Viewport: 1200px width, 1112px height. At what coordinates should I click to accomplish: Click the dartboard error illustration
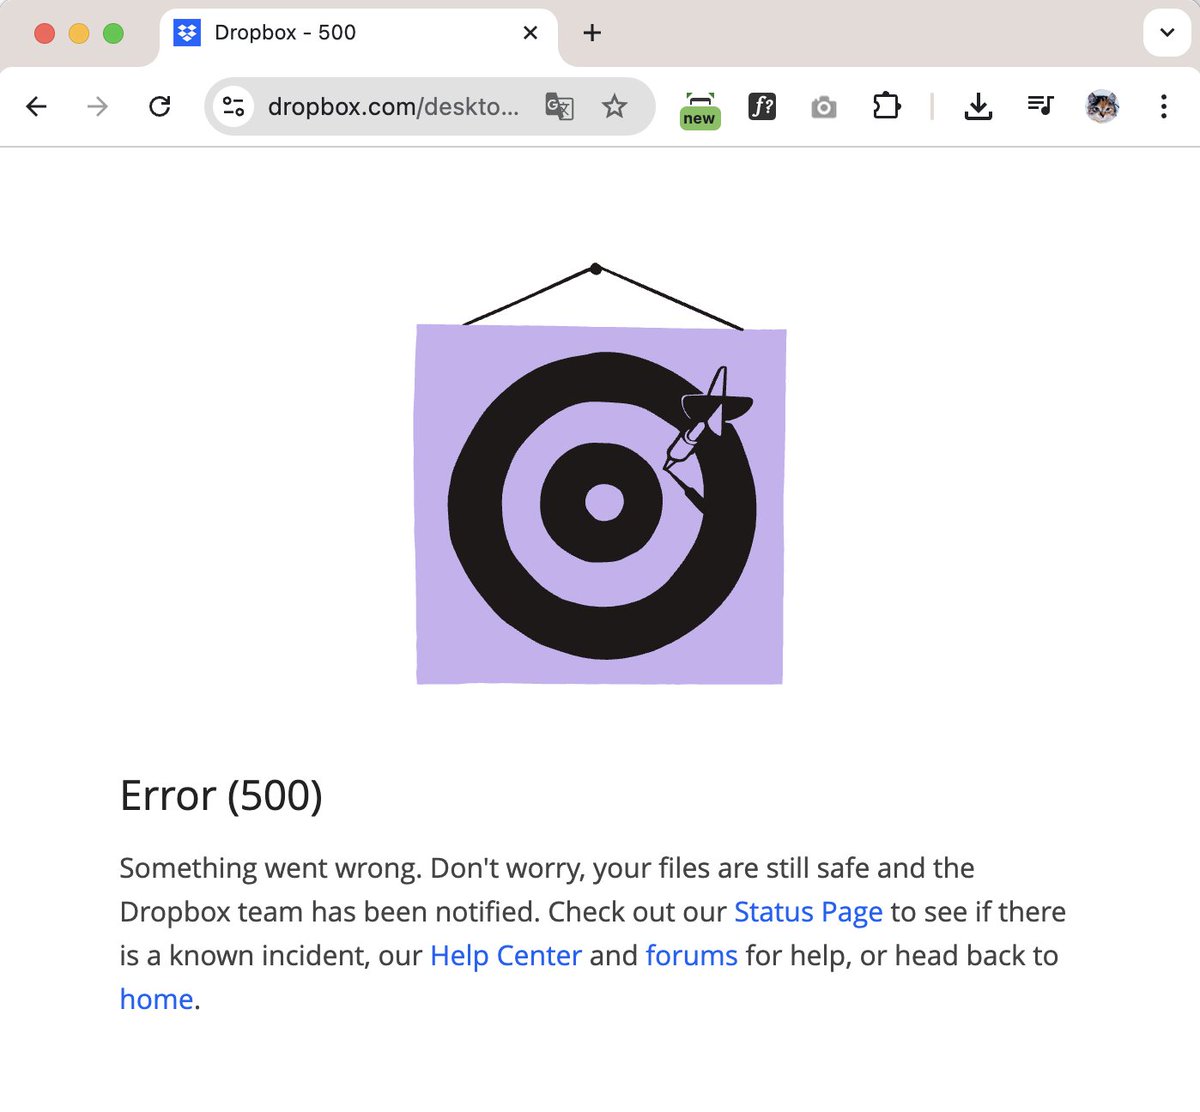point(599,476)
